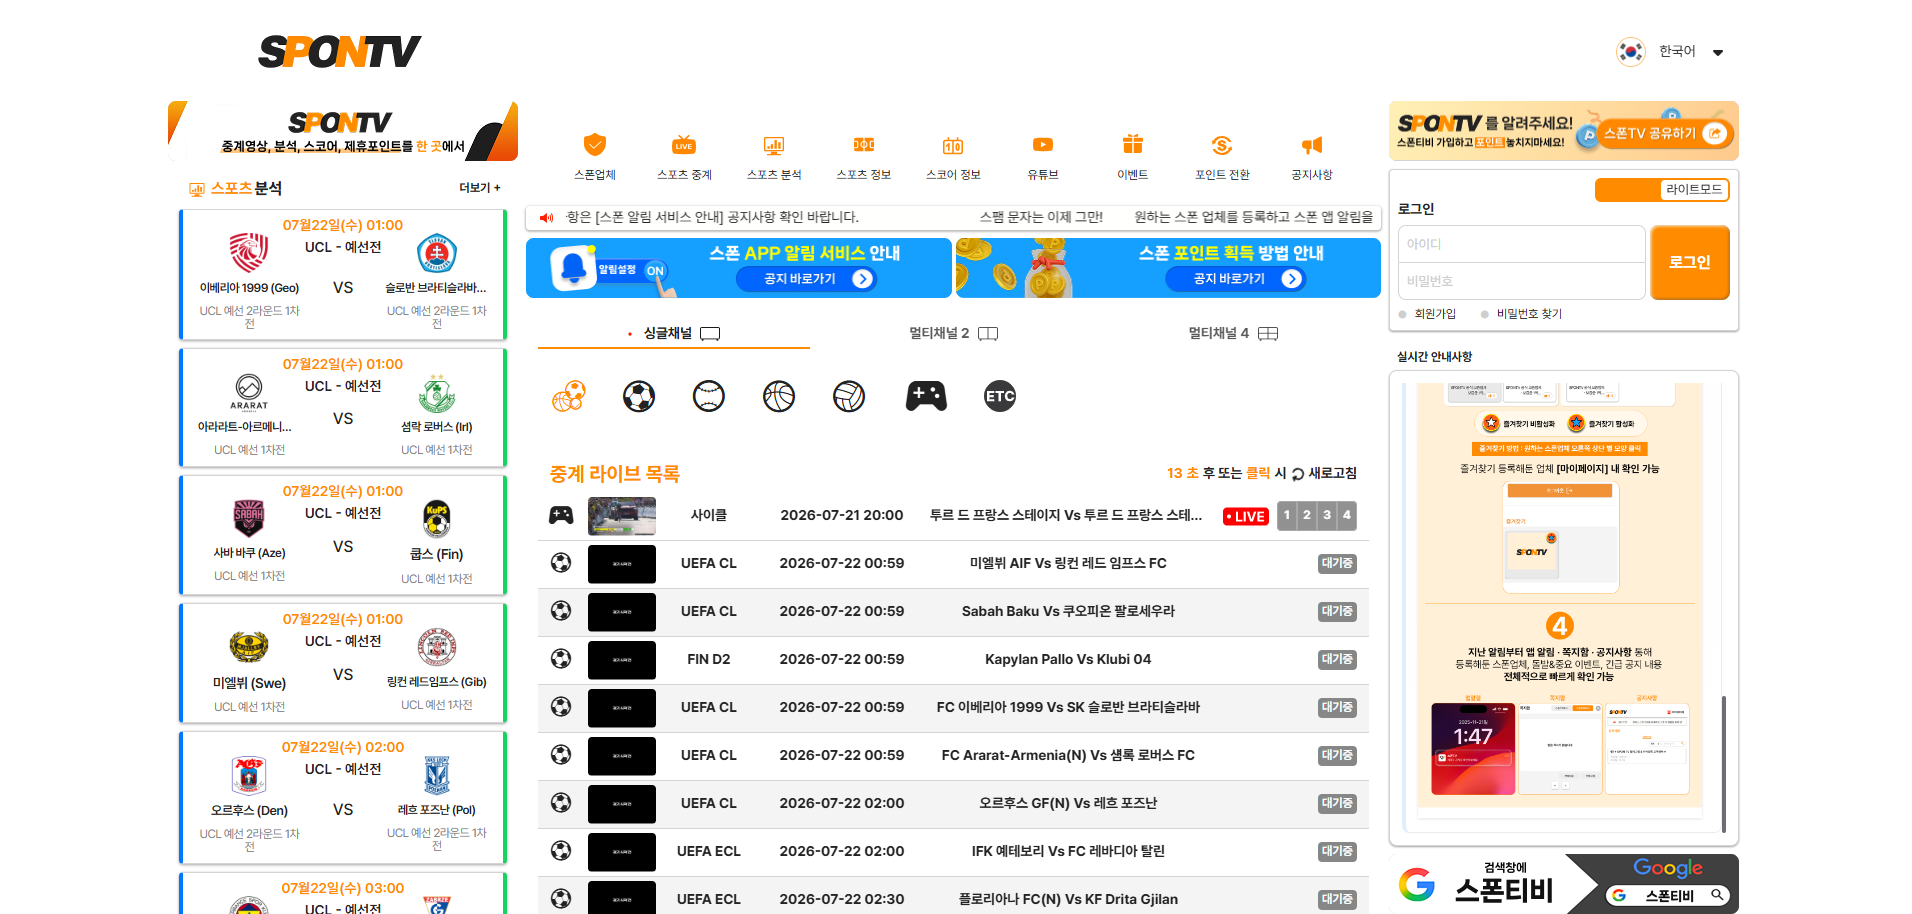Click the SPONTV logo in the header

tap(340, 52)
